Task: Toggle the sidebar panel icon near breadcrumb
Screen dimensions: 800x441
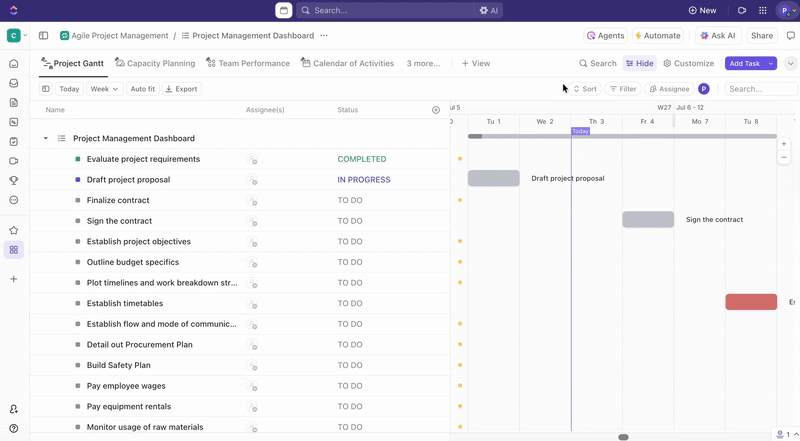Action: pyautogui.click(x=43, y=35)
